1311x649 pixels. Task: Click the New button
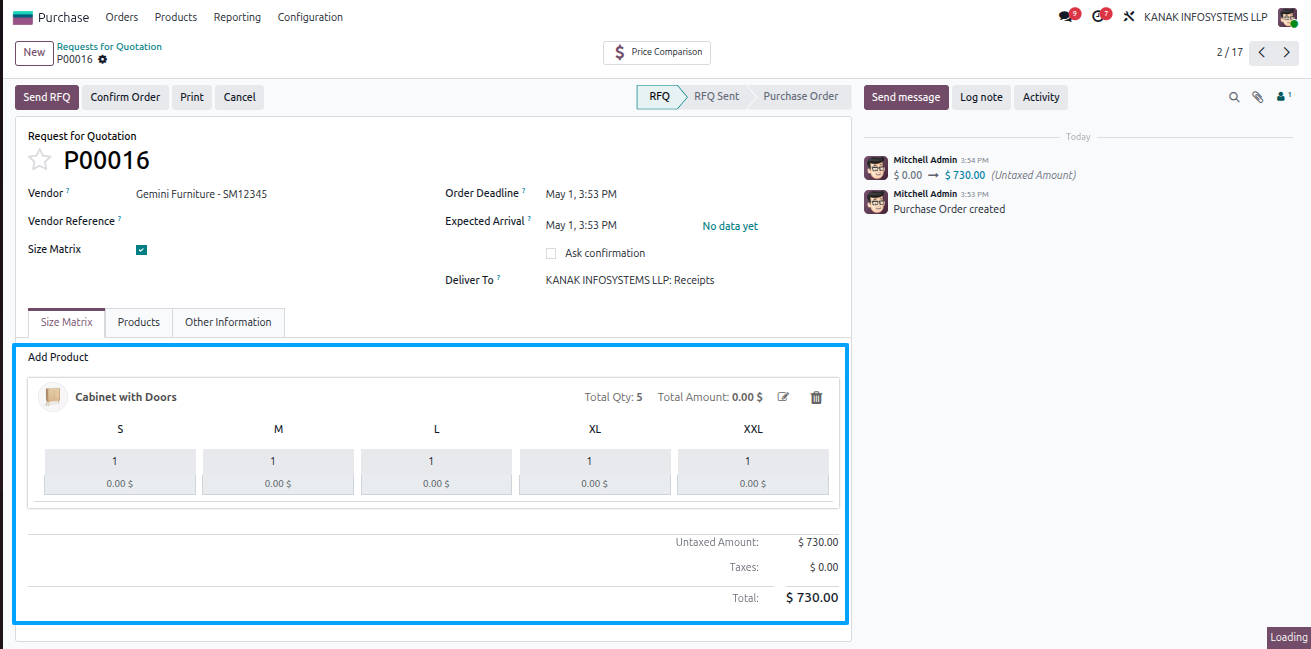pyautogui.click(x=34, y=52)
